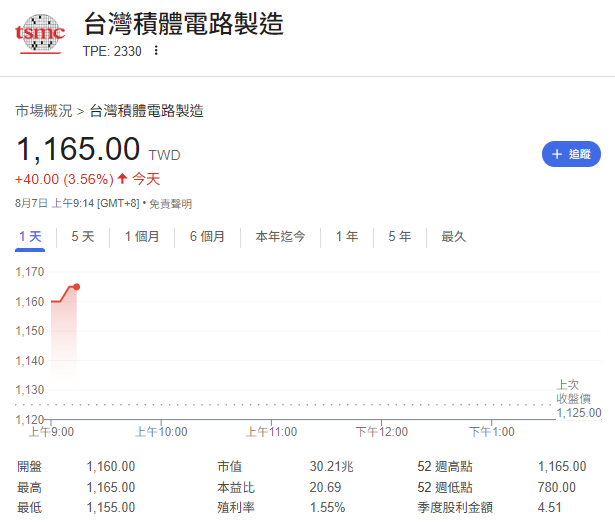The height and width of the screenshot is (526, 615).
Task: Open the 免責聲明 disclaimer link
Action: (x=171, y=204)
